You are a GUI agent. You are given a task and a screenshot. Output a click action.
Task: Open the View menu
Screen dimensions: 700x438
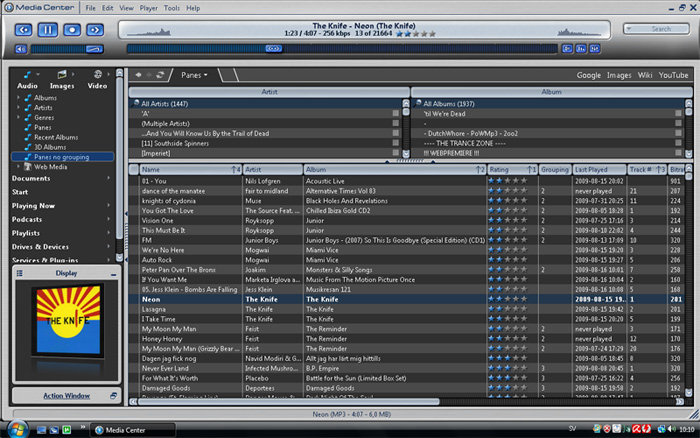click(126, 8)
